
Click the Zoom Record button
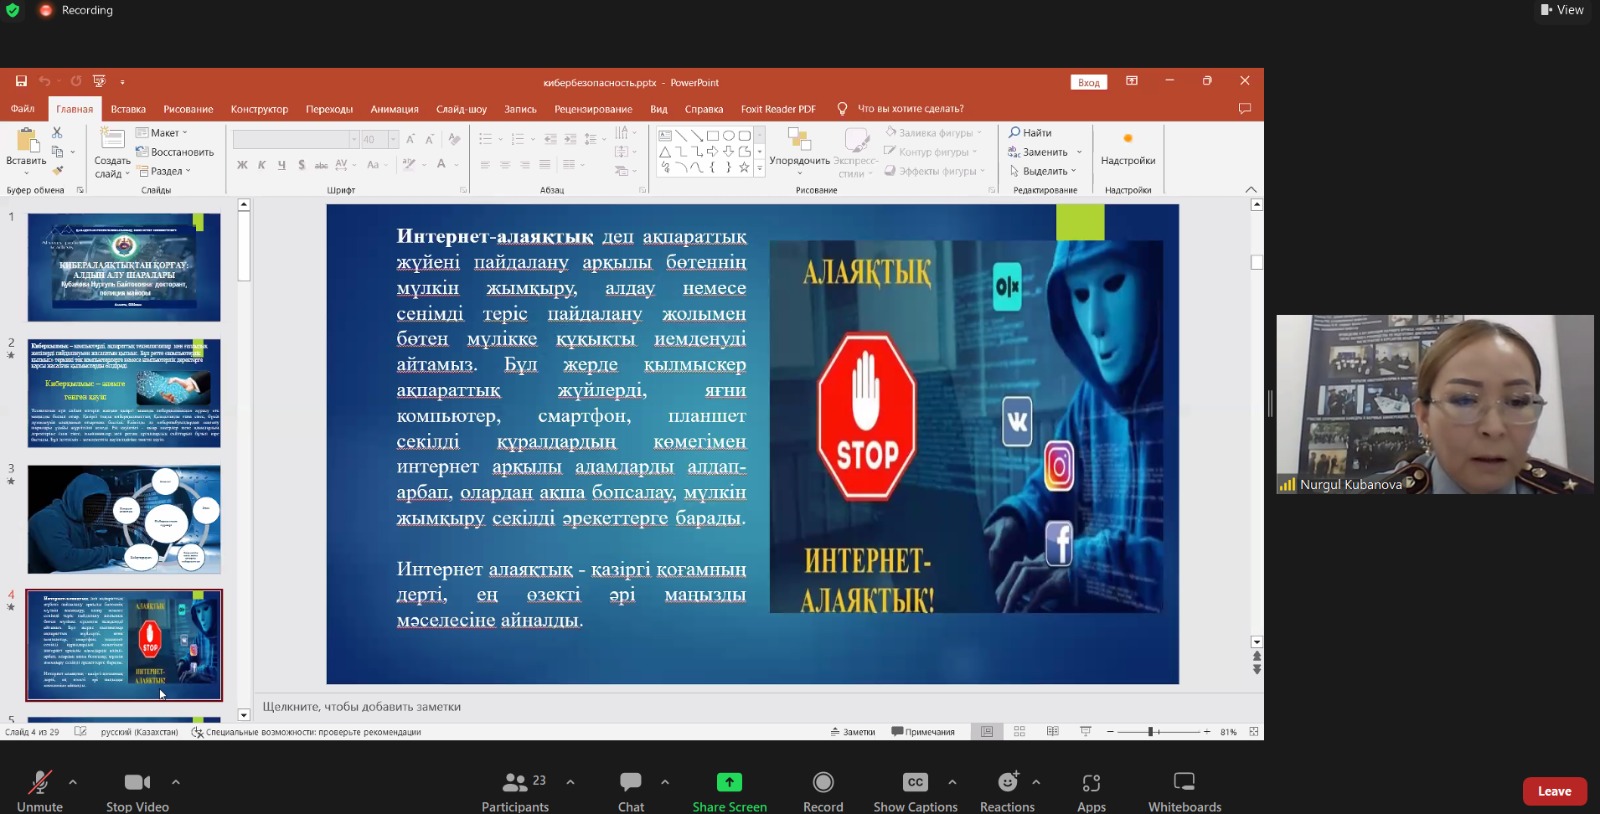(823, 791)
